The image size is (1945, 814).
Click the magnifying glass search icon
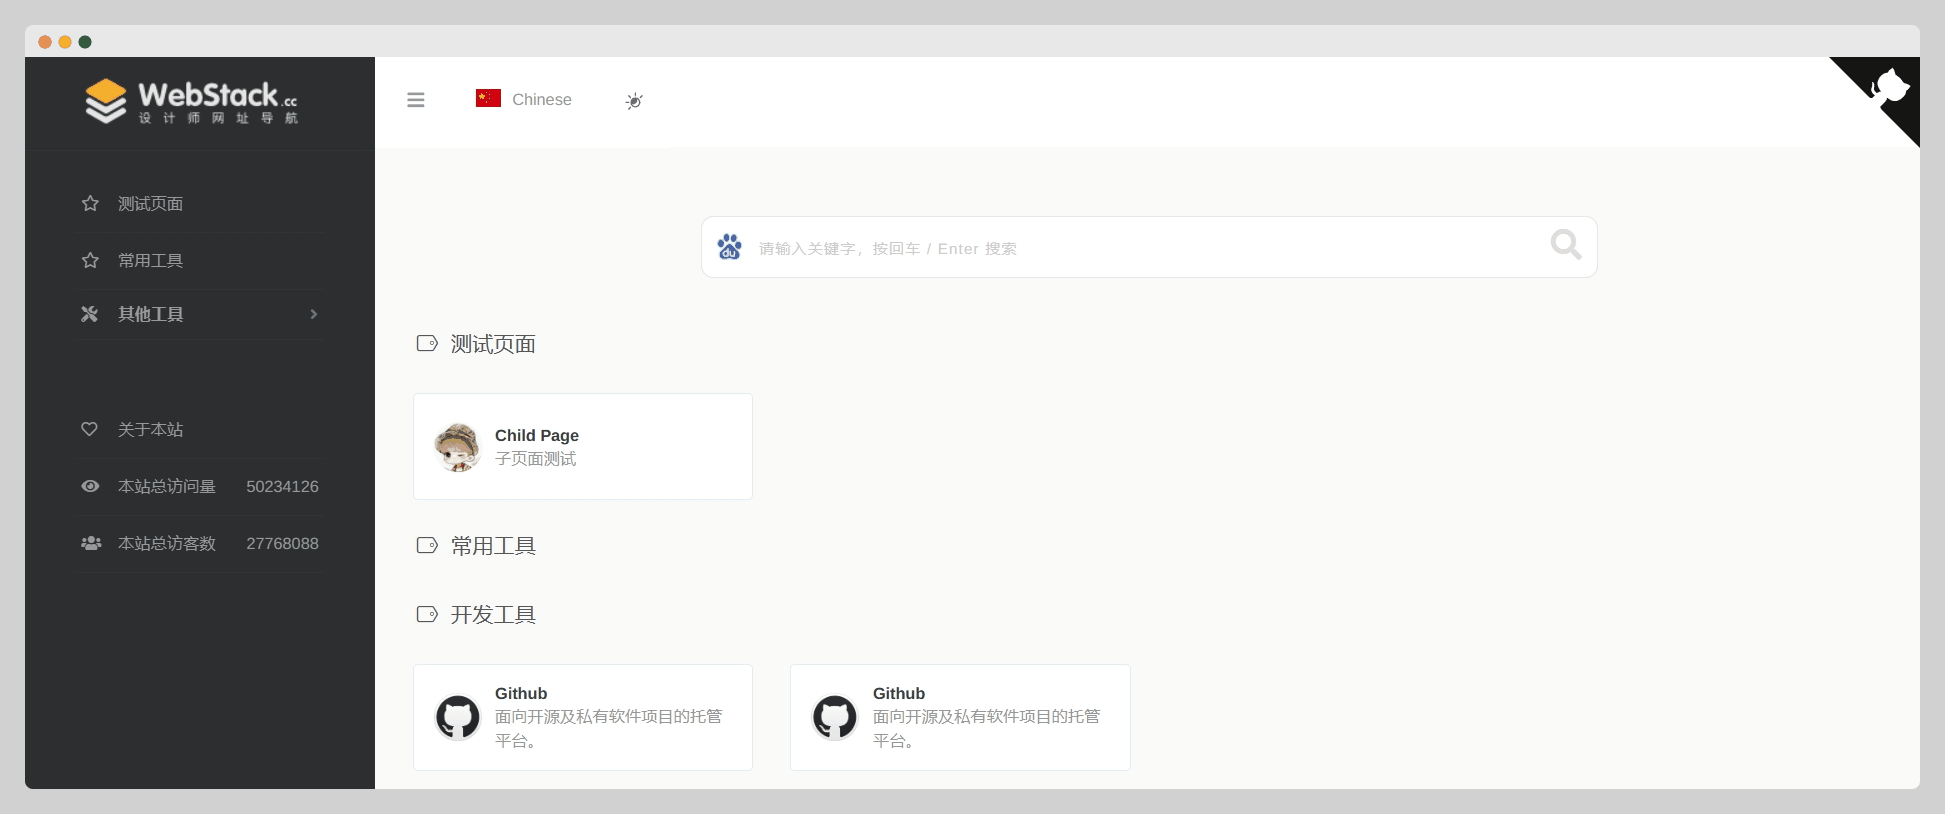[x=1565, y=245]
